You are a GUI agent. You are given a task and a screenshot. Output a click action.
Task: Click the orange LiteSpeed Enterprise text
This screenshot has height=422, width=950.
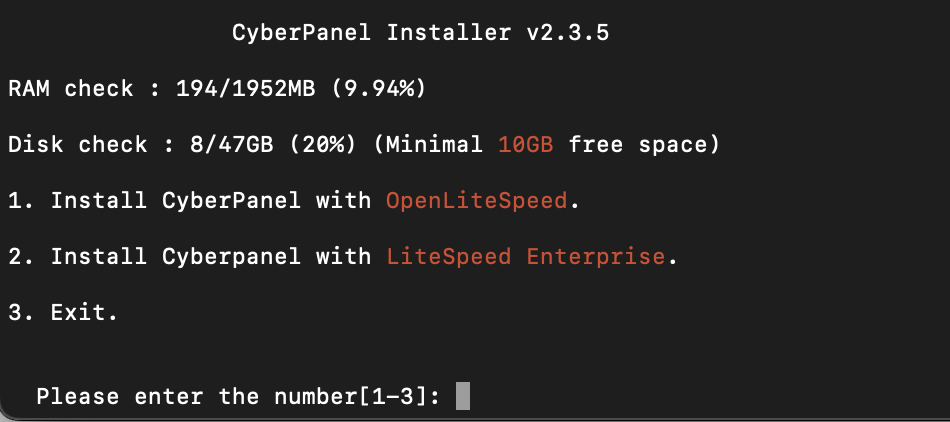pyautogui.click(x=526, y=257)
